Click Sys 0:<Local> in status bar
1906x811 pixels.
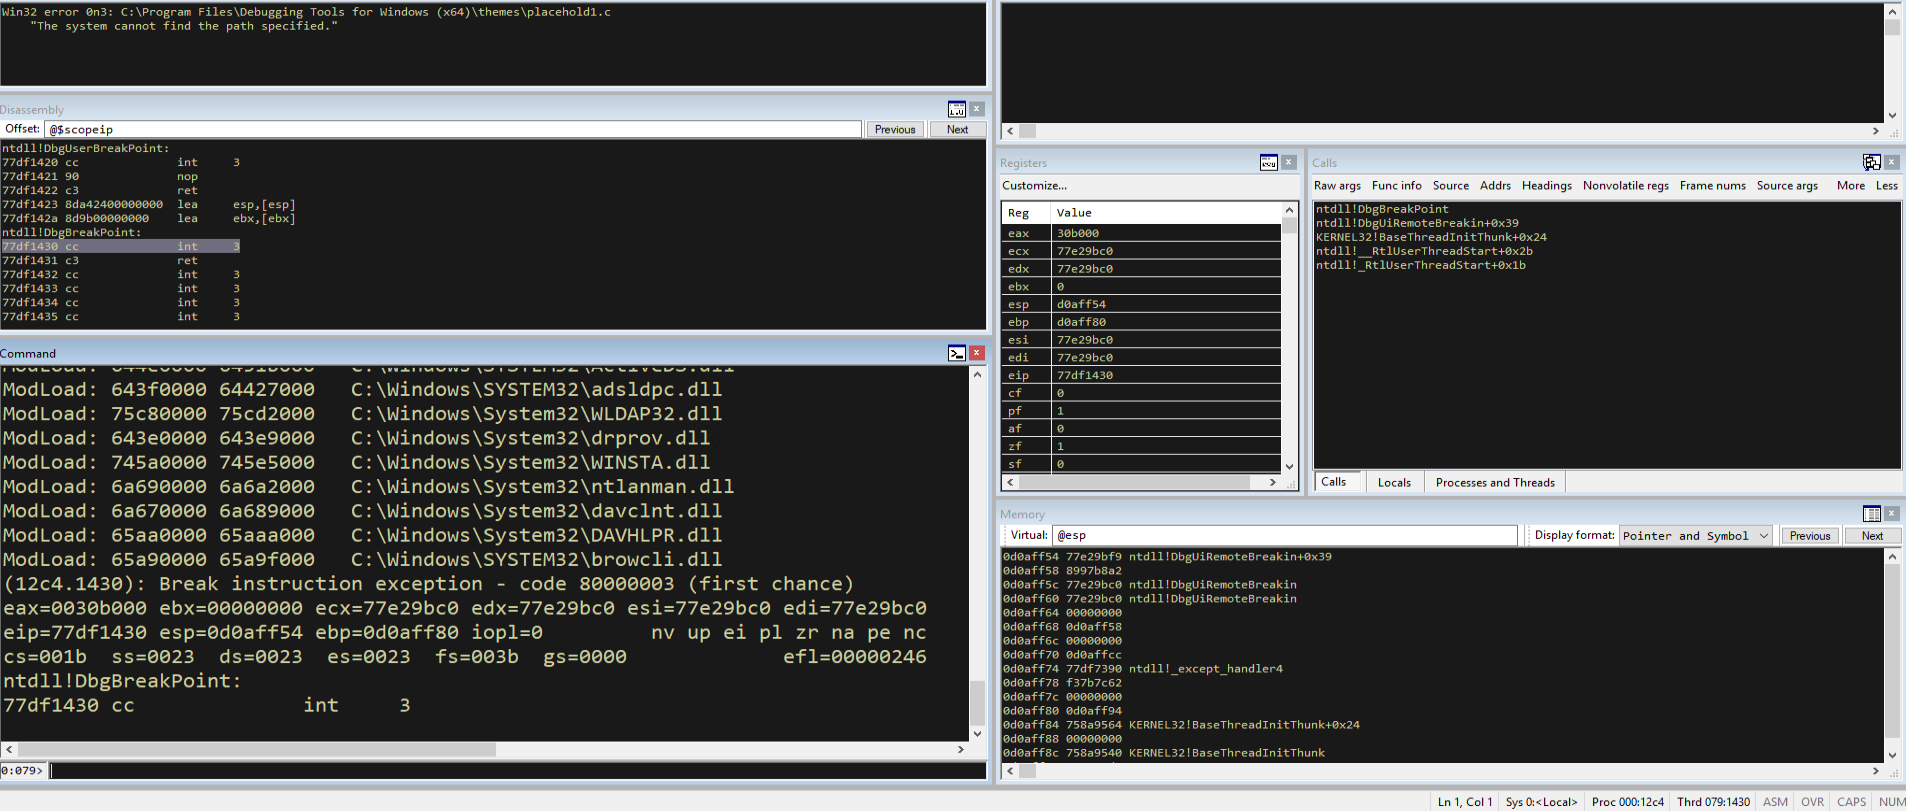1541,802
